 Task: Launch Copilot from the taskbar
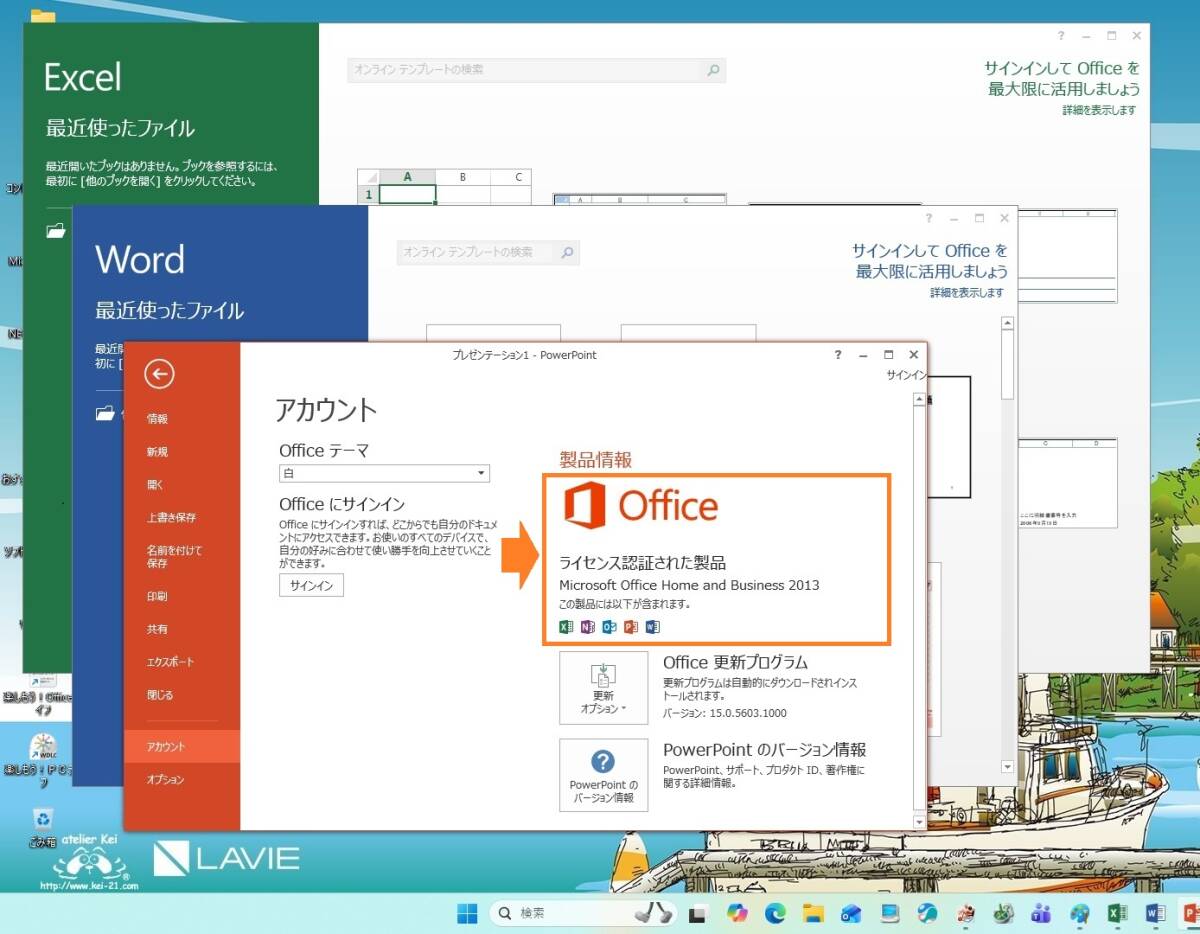(x=737, y=913)
